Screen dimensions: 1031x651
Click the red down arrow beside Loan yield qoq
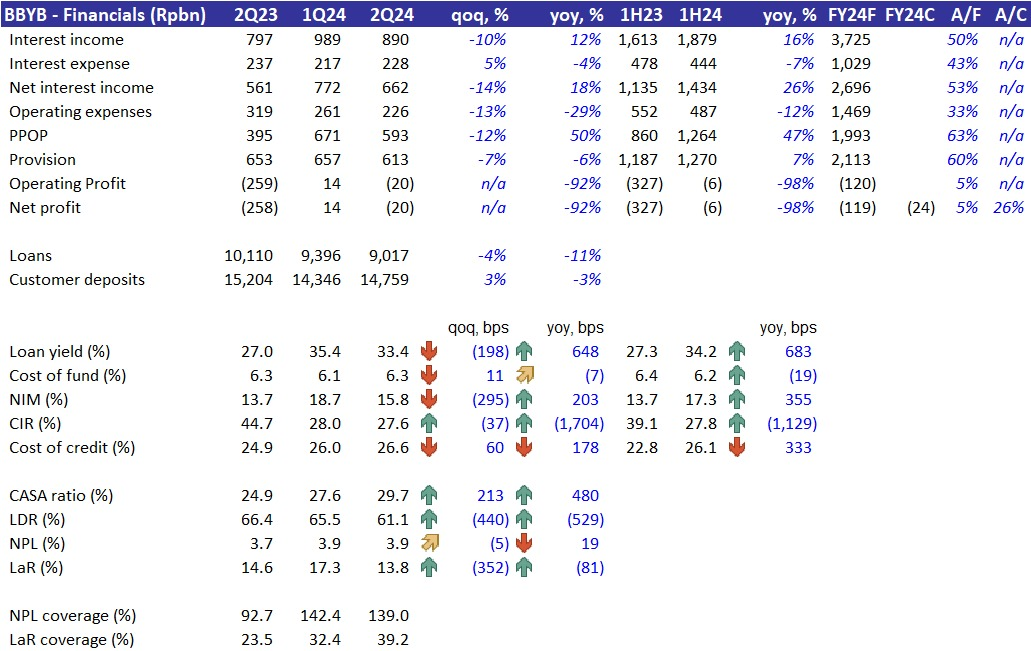pos(430,351)
